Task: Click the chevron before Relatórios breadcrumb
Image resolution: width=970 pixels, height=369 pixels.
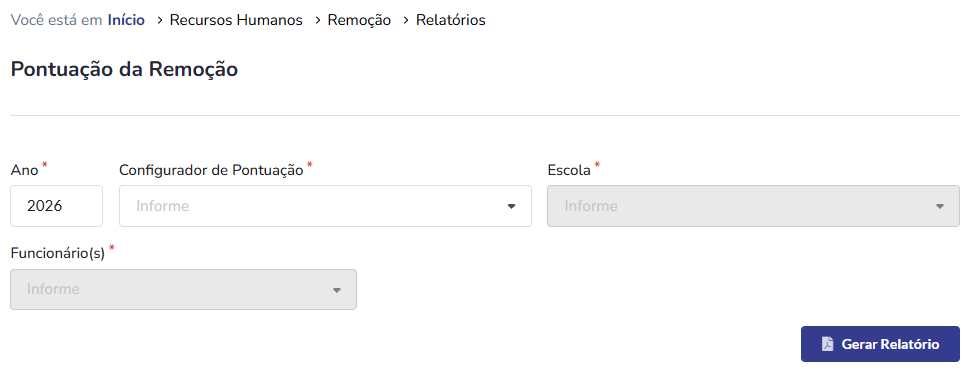Action: (406, 20)
